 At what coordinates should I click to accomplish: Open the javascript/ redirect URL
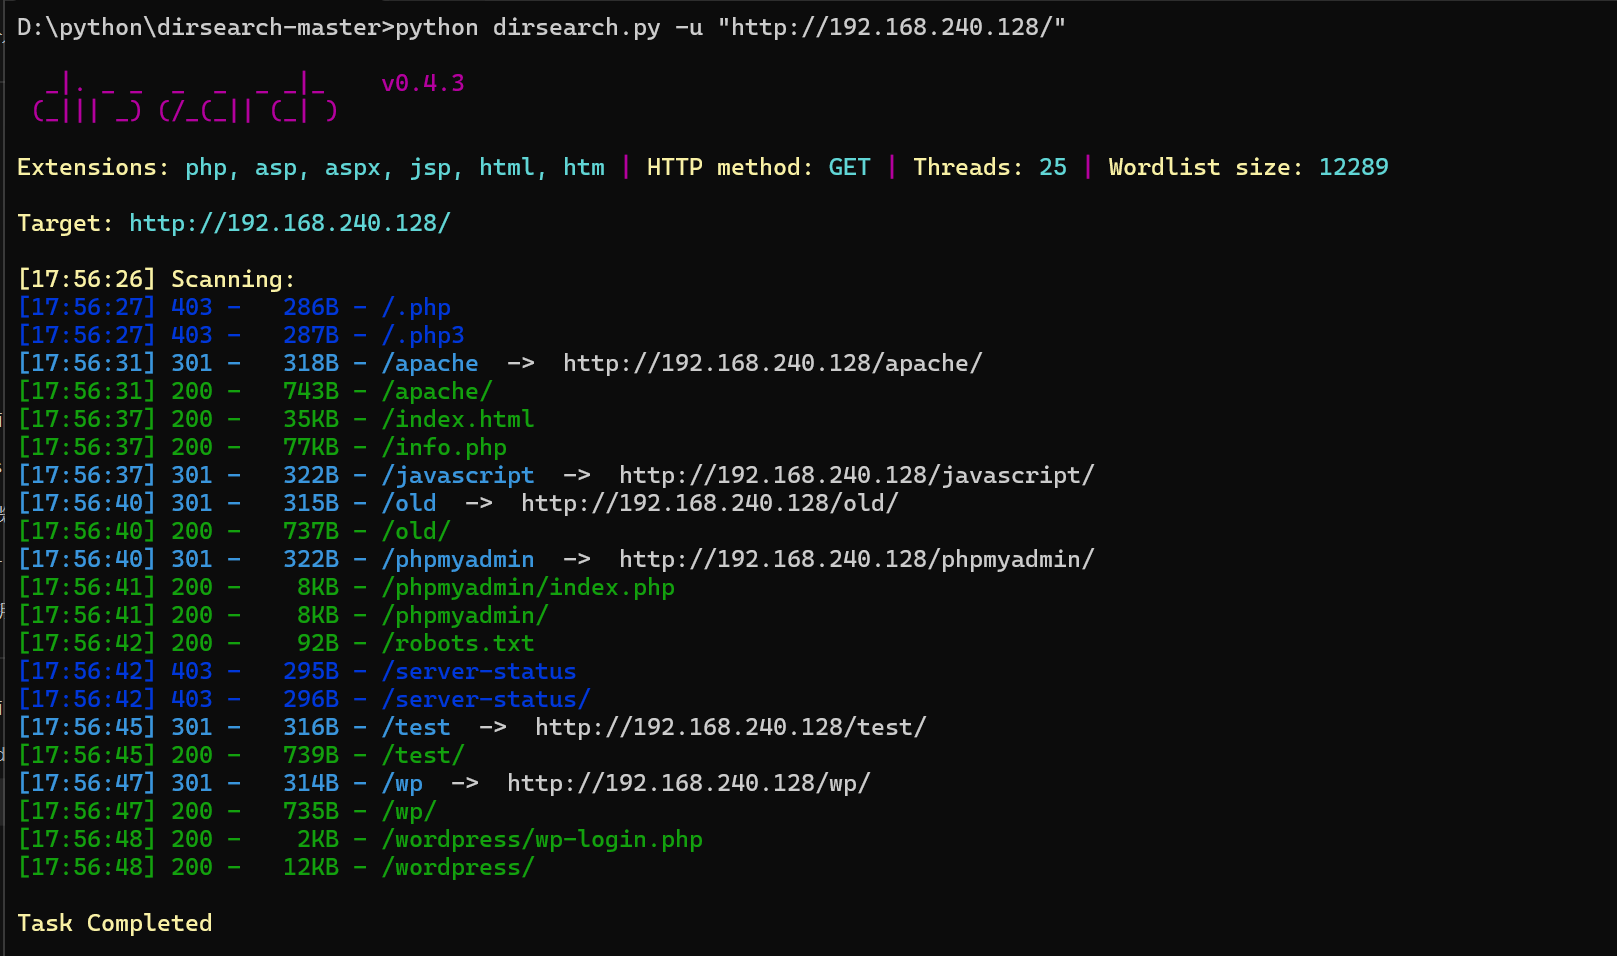click(856, 475)
